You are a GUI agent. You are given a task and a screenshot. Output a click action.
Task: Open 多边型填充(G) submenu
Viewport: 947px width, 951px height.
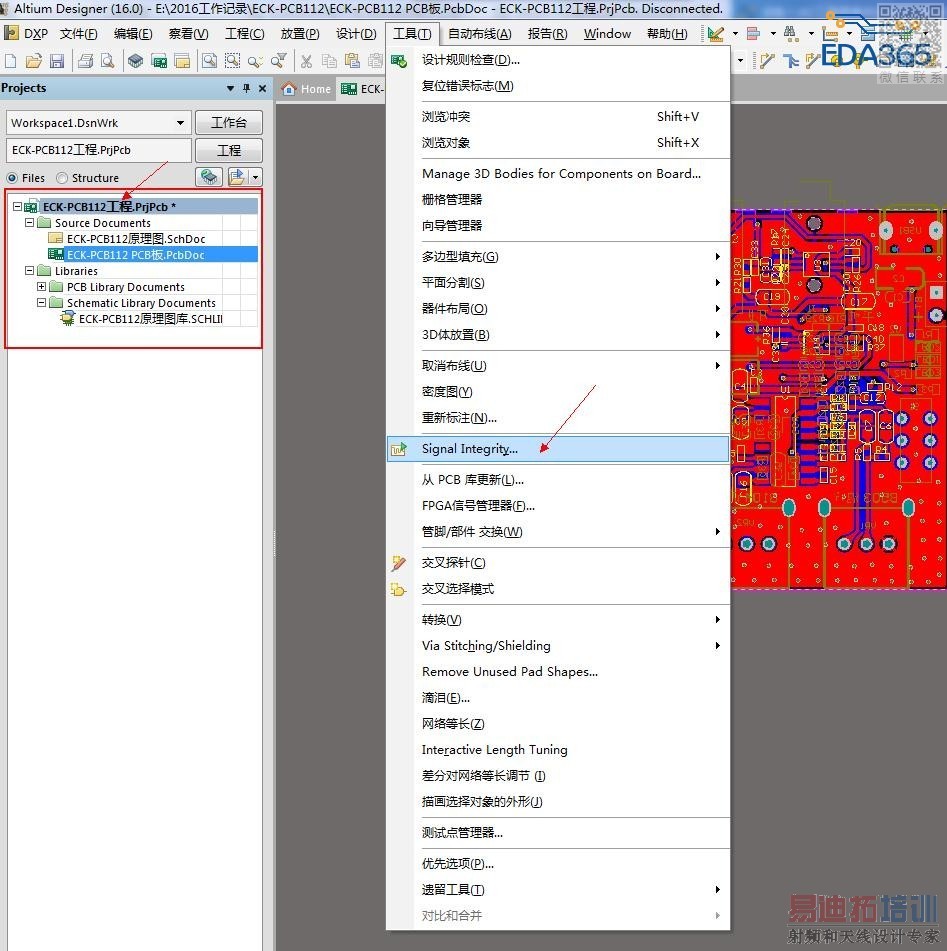[x=558, y=257]
